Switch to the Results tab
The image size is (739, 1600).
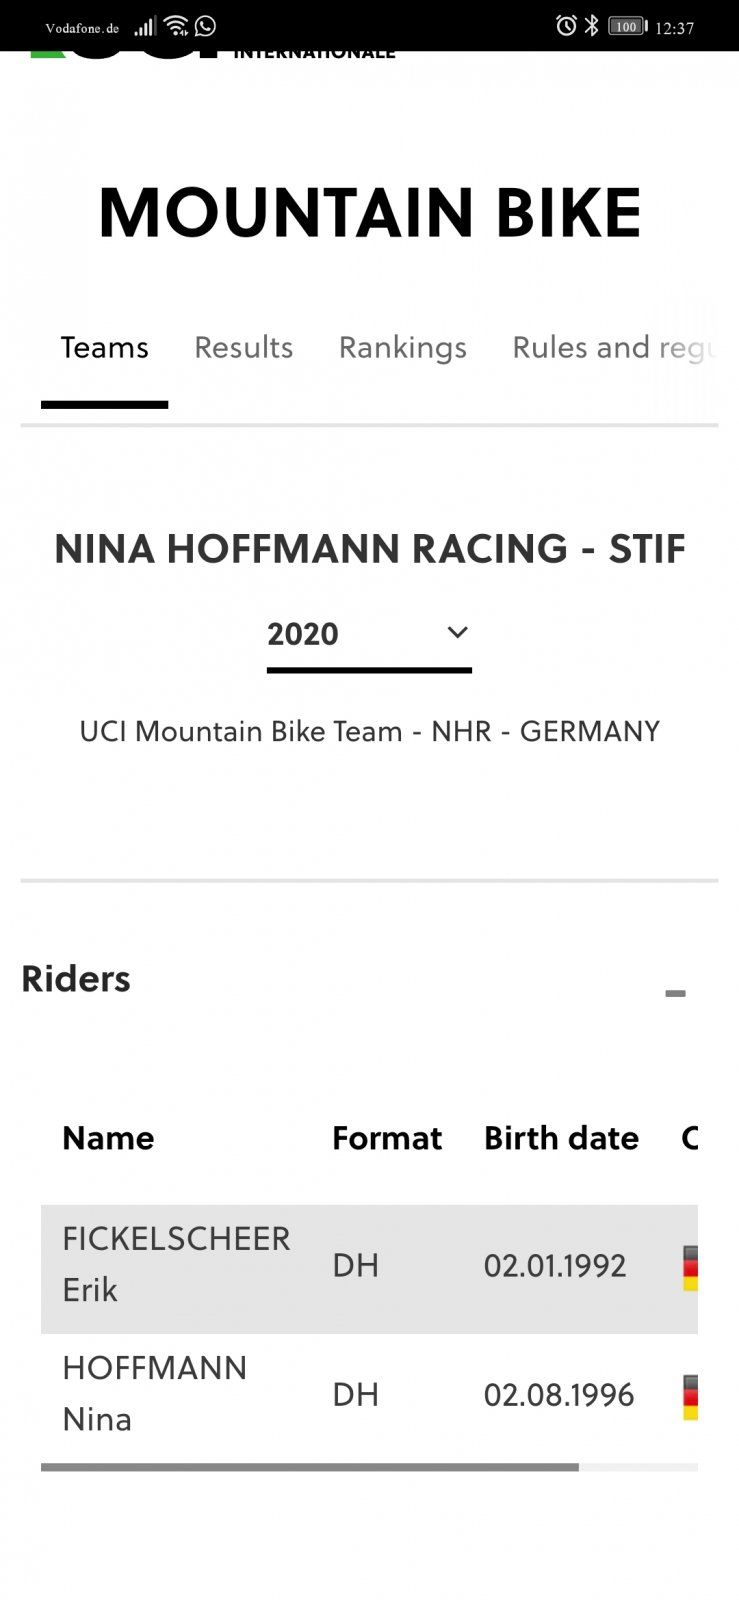[x=243, y=348]
